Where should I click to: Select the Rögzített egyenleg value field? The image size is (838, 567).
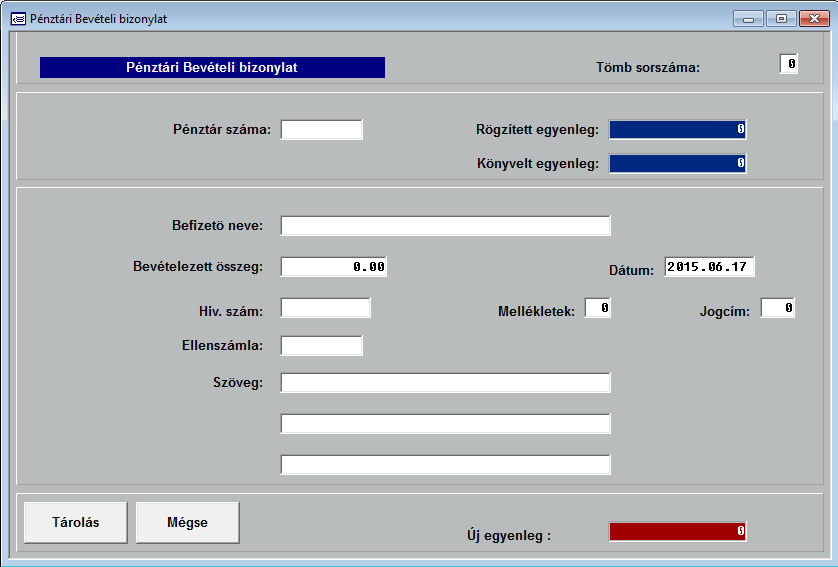pyautogui.click(x=678, y=129)
